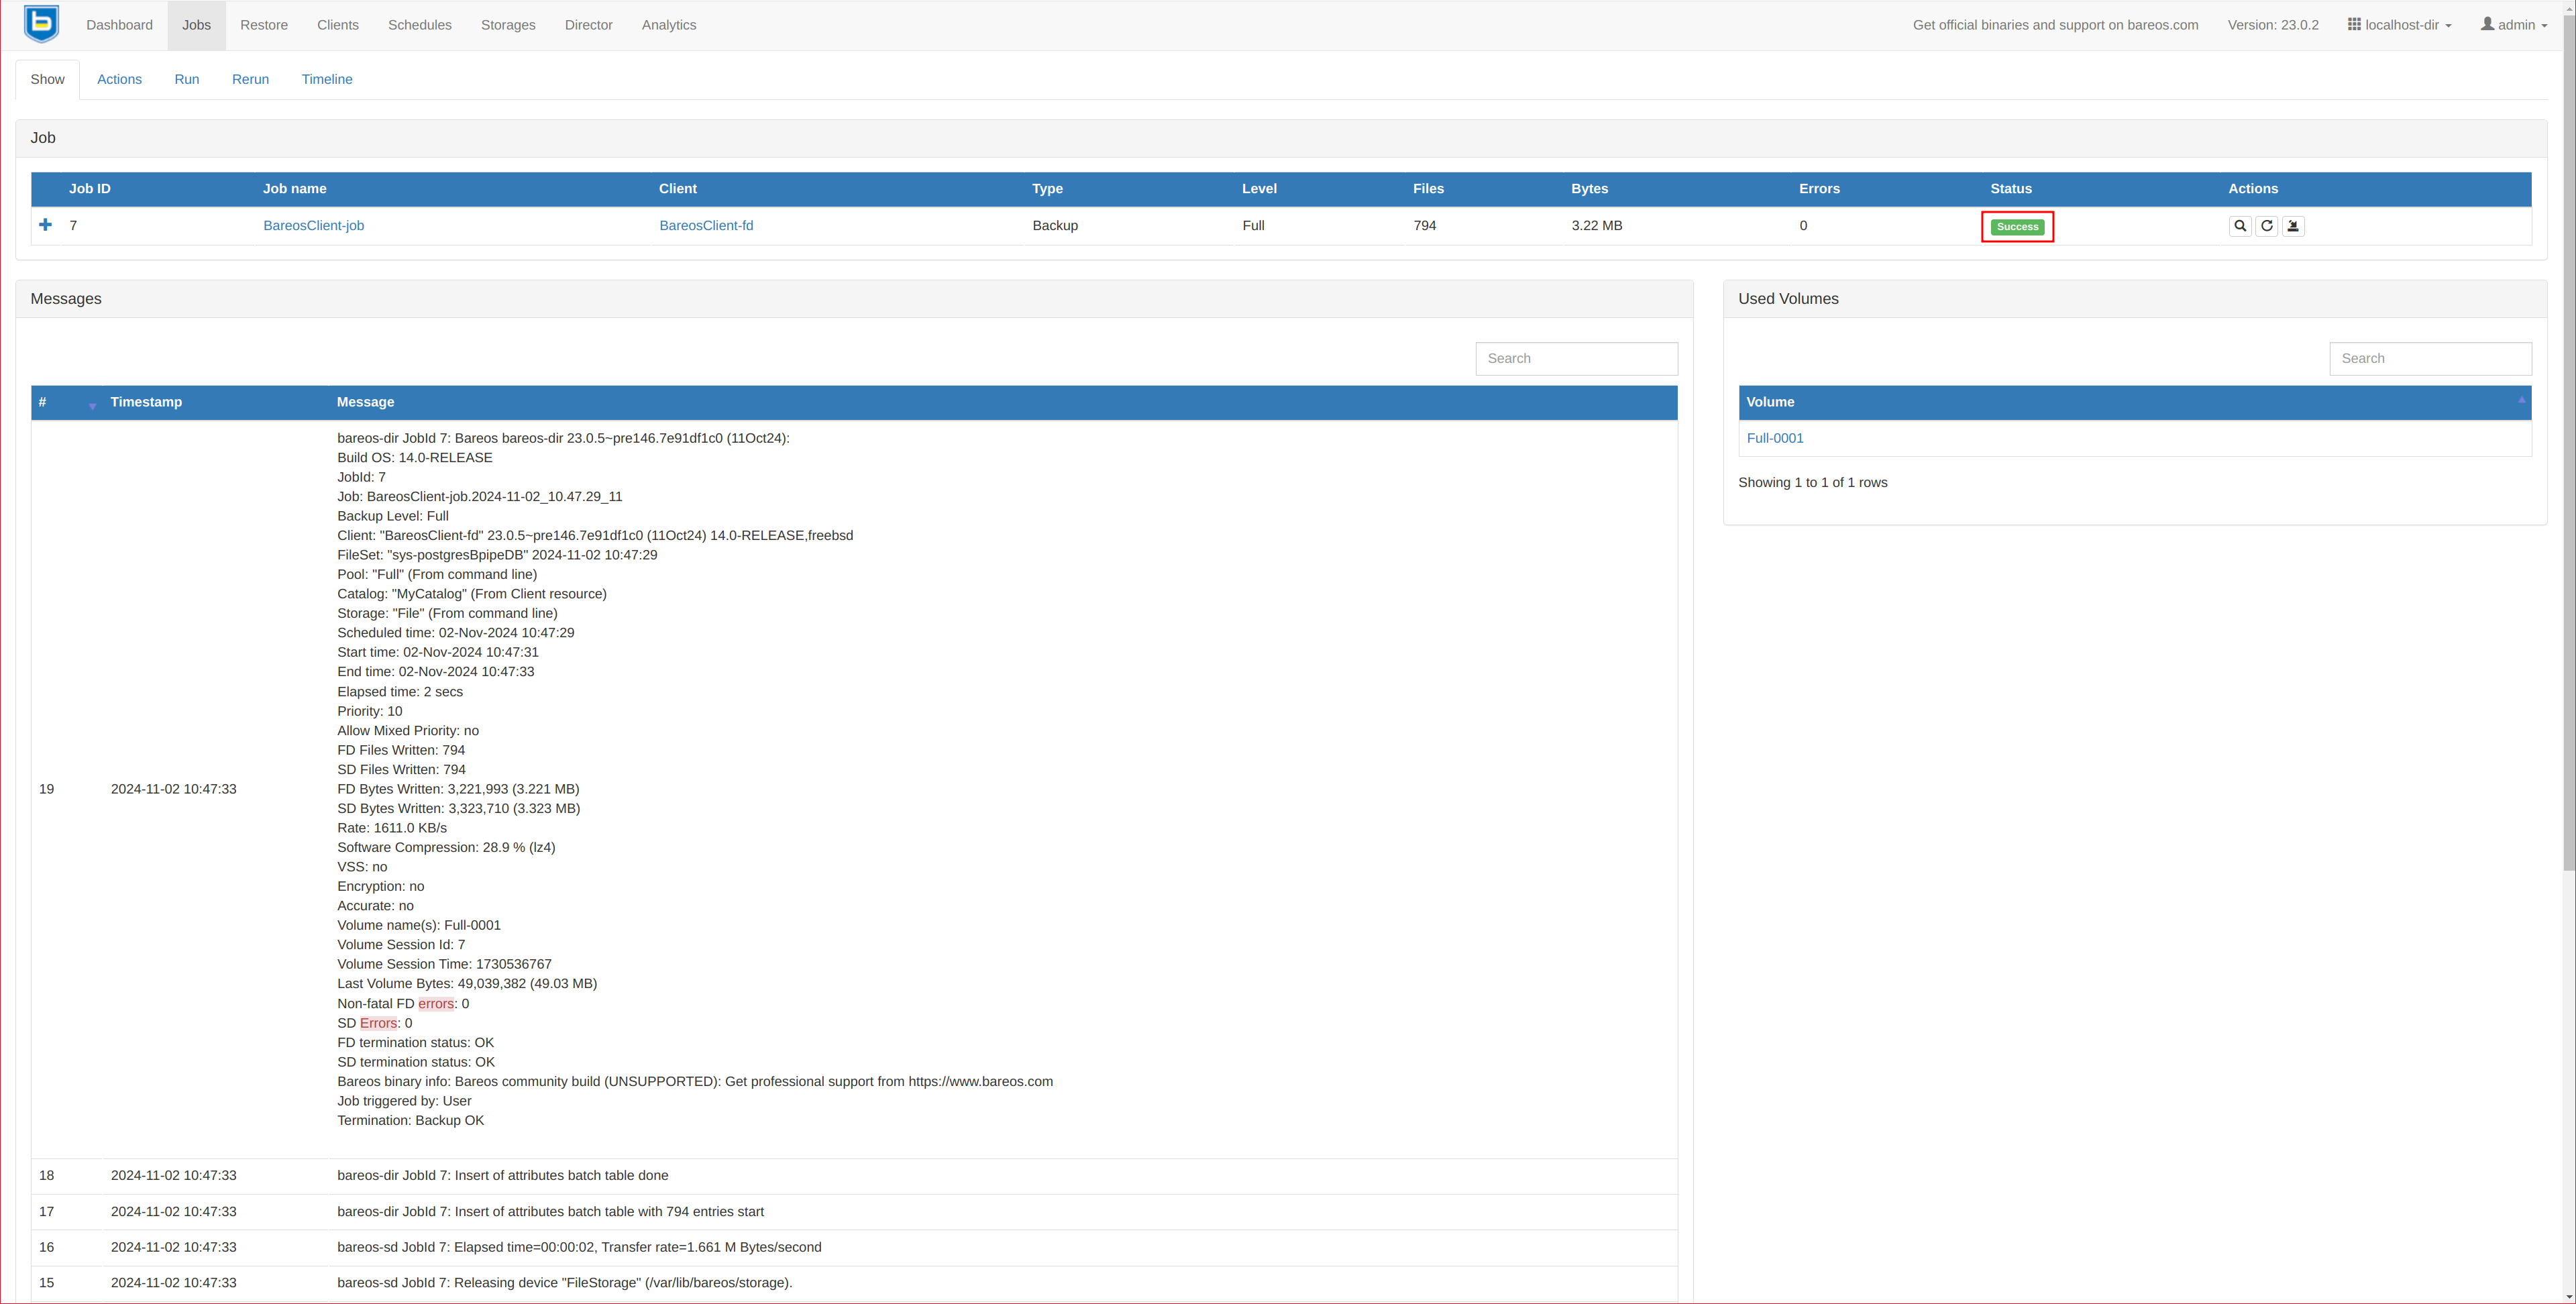
Task: Click the Used Volumes search field
Action: click(2430, 359)
